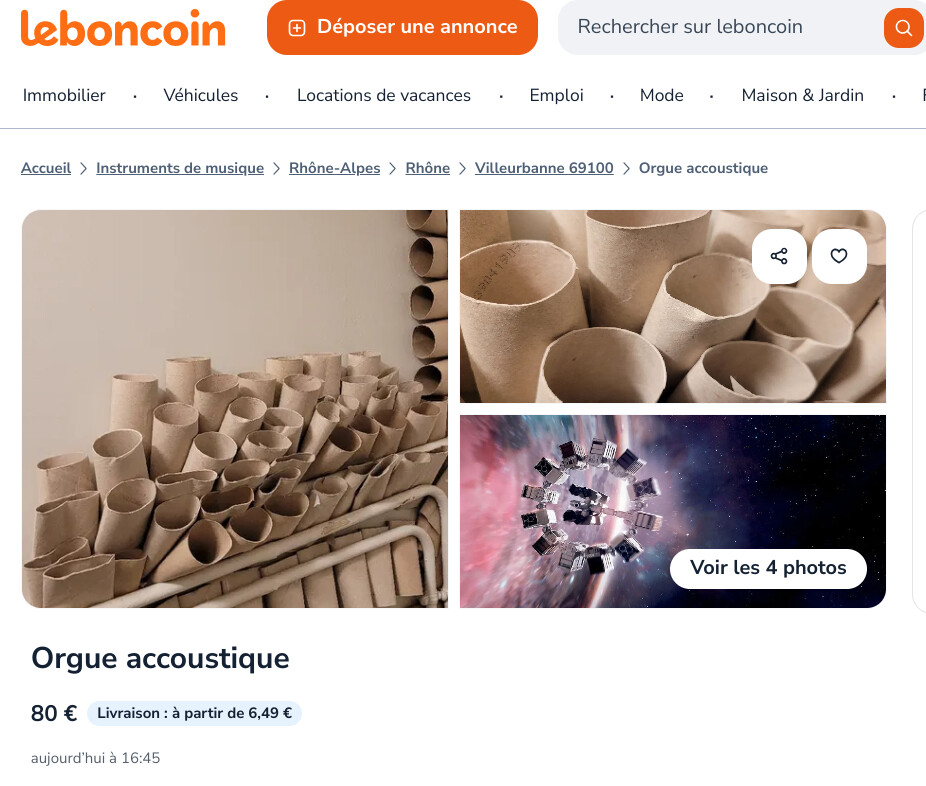Click Déposer une annonce button
The height and width of the screenshot is (786, 926).
tap(402, 27)
